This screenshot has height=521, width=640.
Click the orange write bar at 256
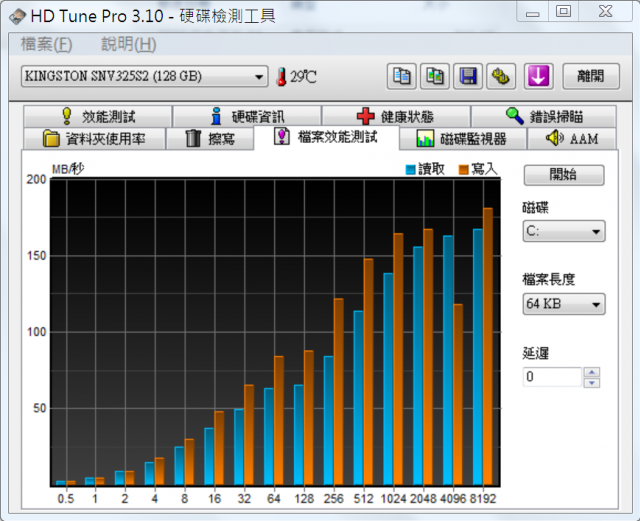[x=339, y=392]
